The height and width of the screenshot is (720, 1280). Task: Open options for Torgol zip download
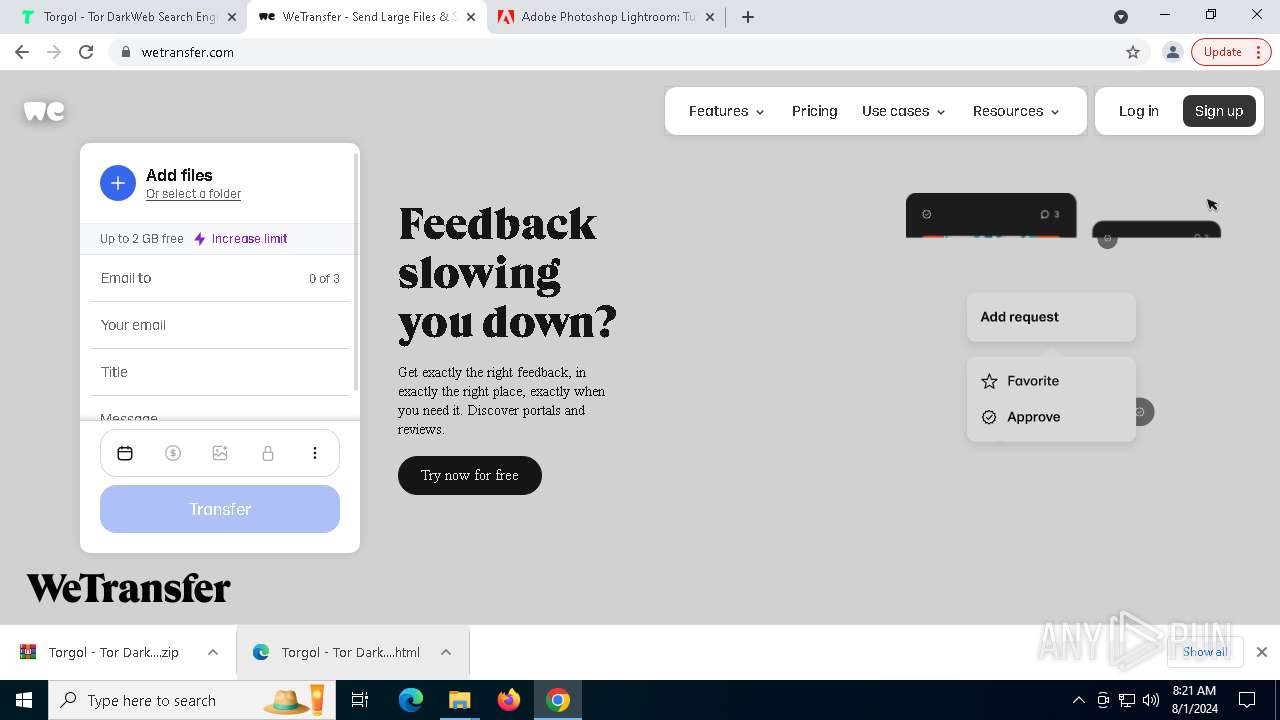point(213,652)
